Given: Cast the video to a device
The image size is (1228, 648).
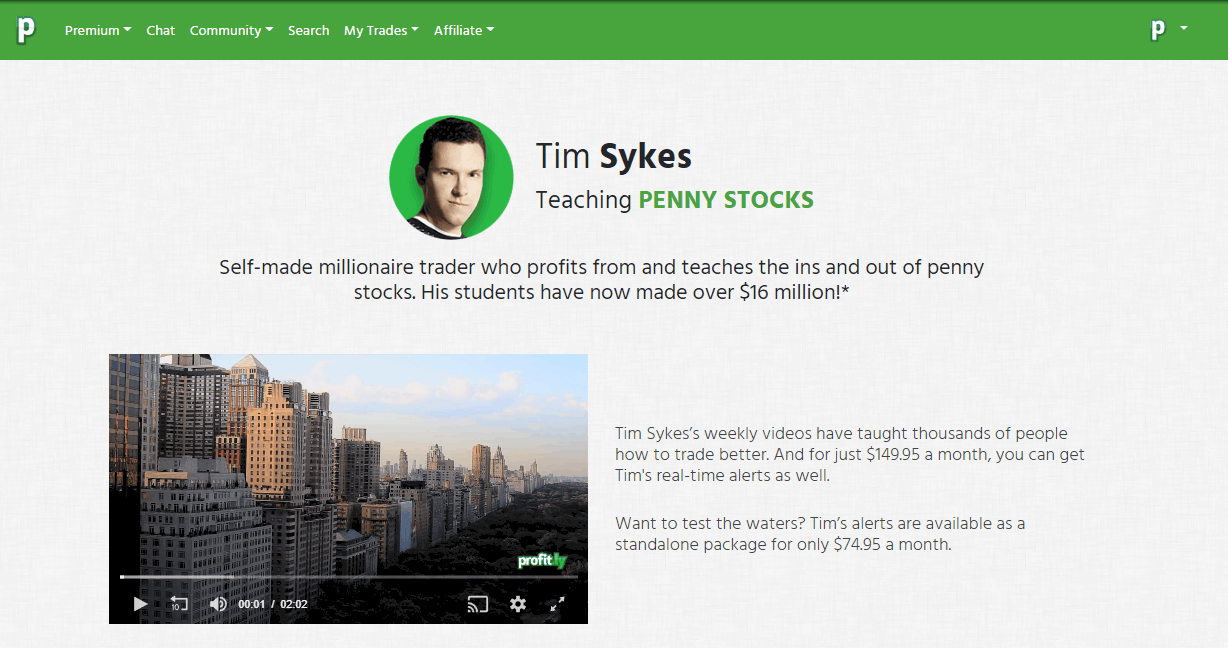Looking at the screenshot, I should pyautogui.click(x=478, y=604).
